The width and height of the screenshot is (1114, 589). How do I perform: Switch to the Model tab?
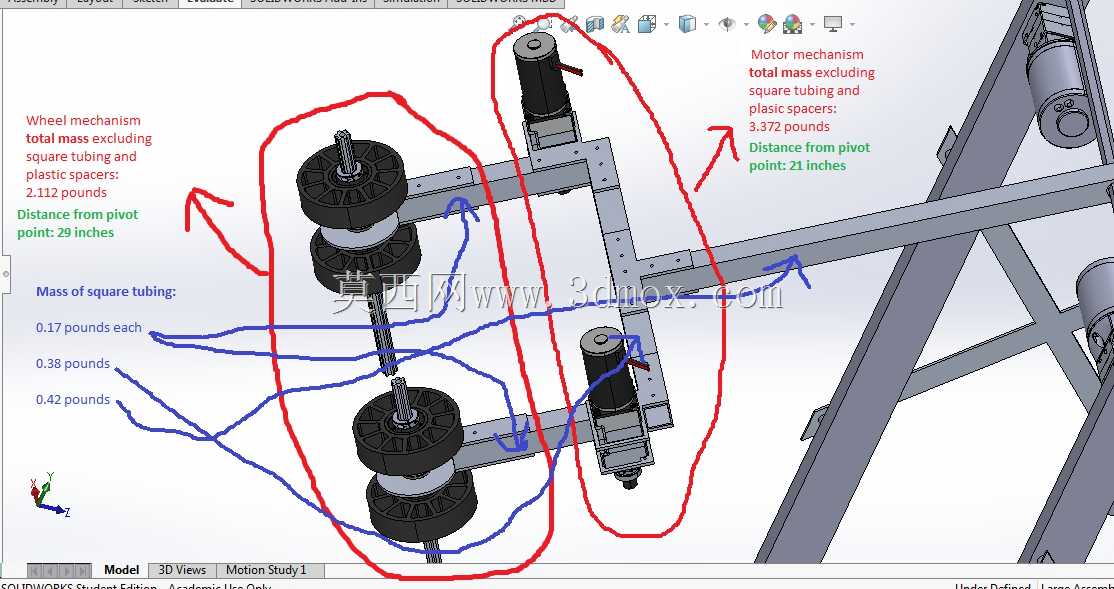(121, 570)
